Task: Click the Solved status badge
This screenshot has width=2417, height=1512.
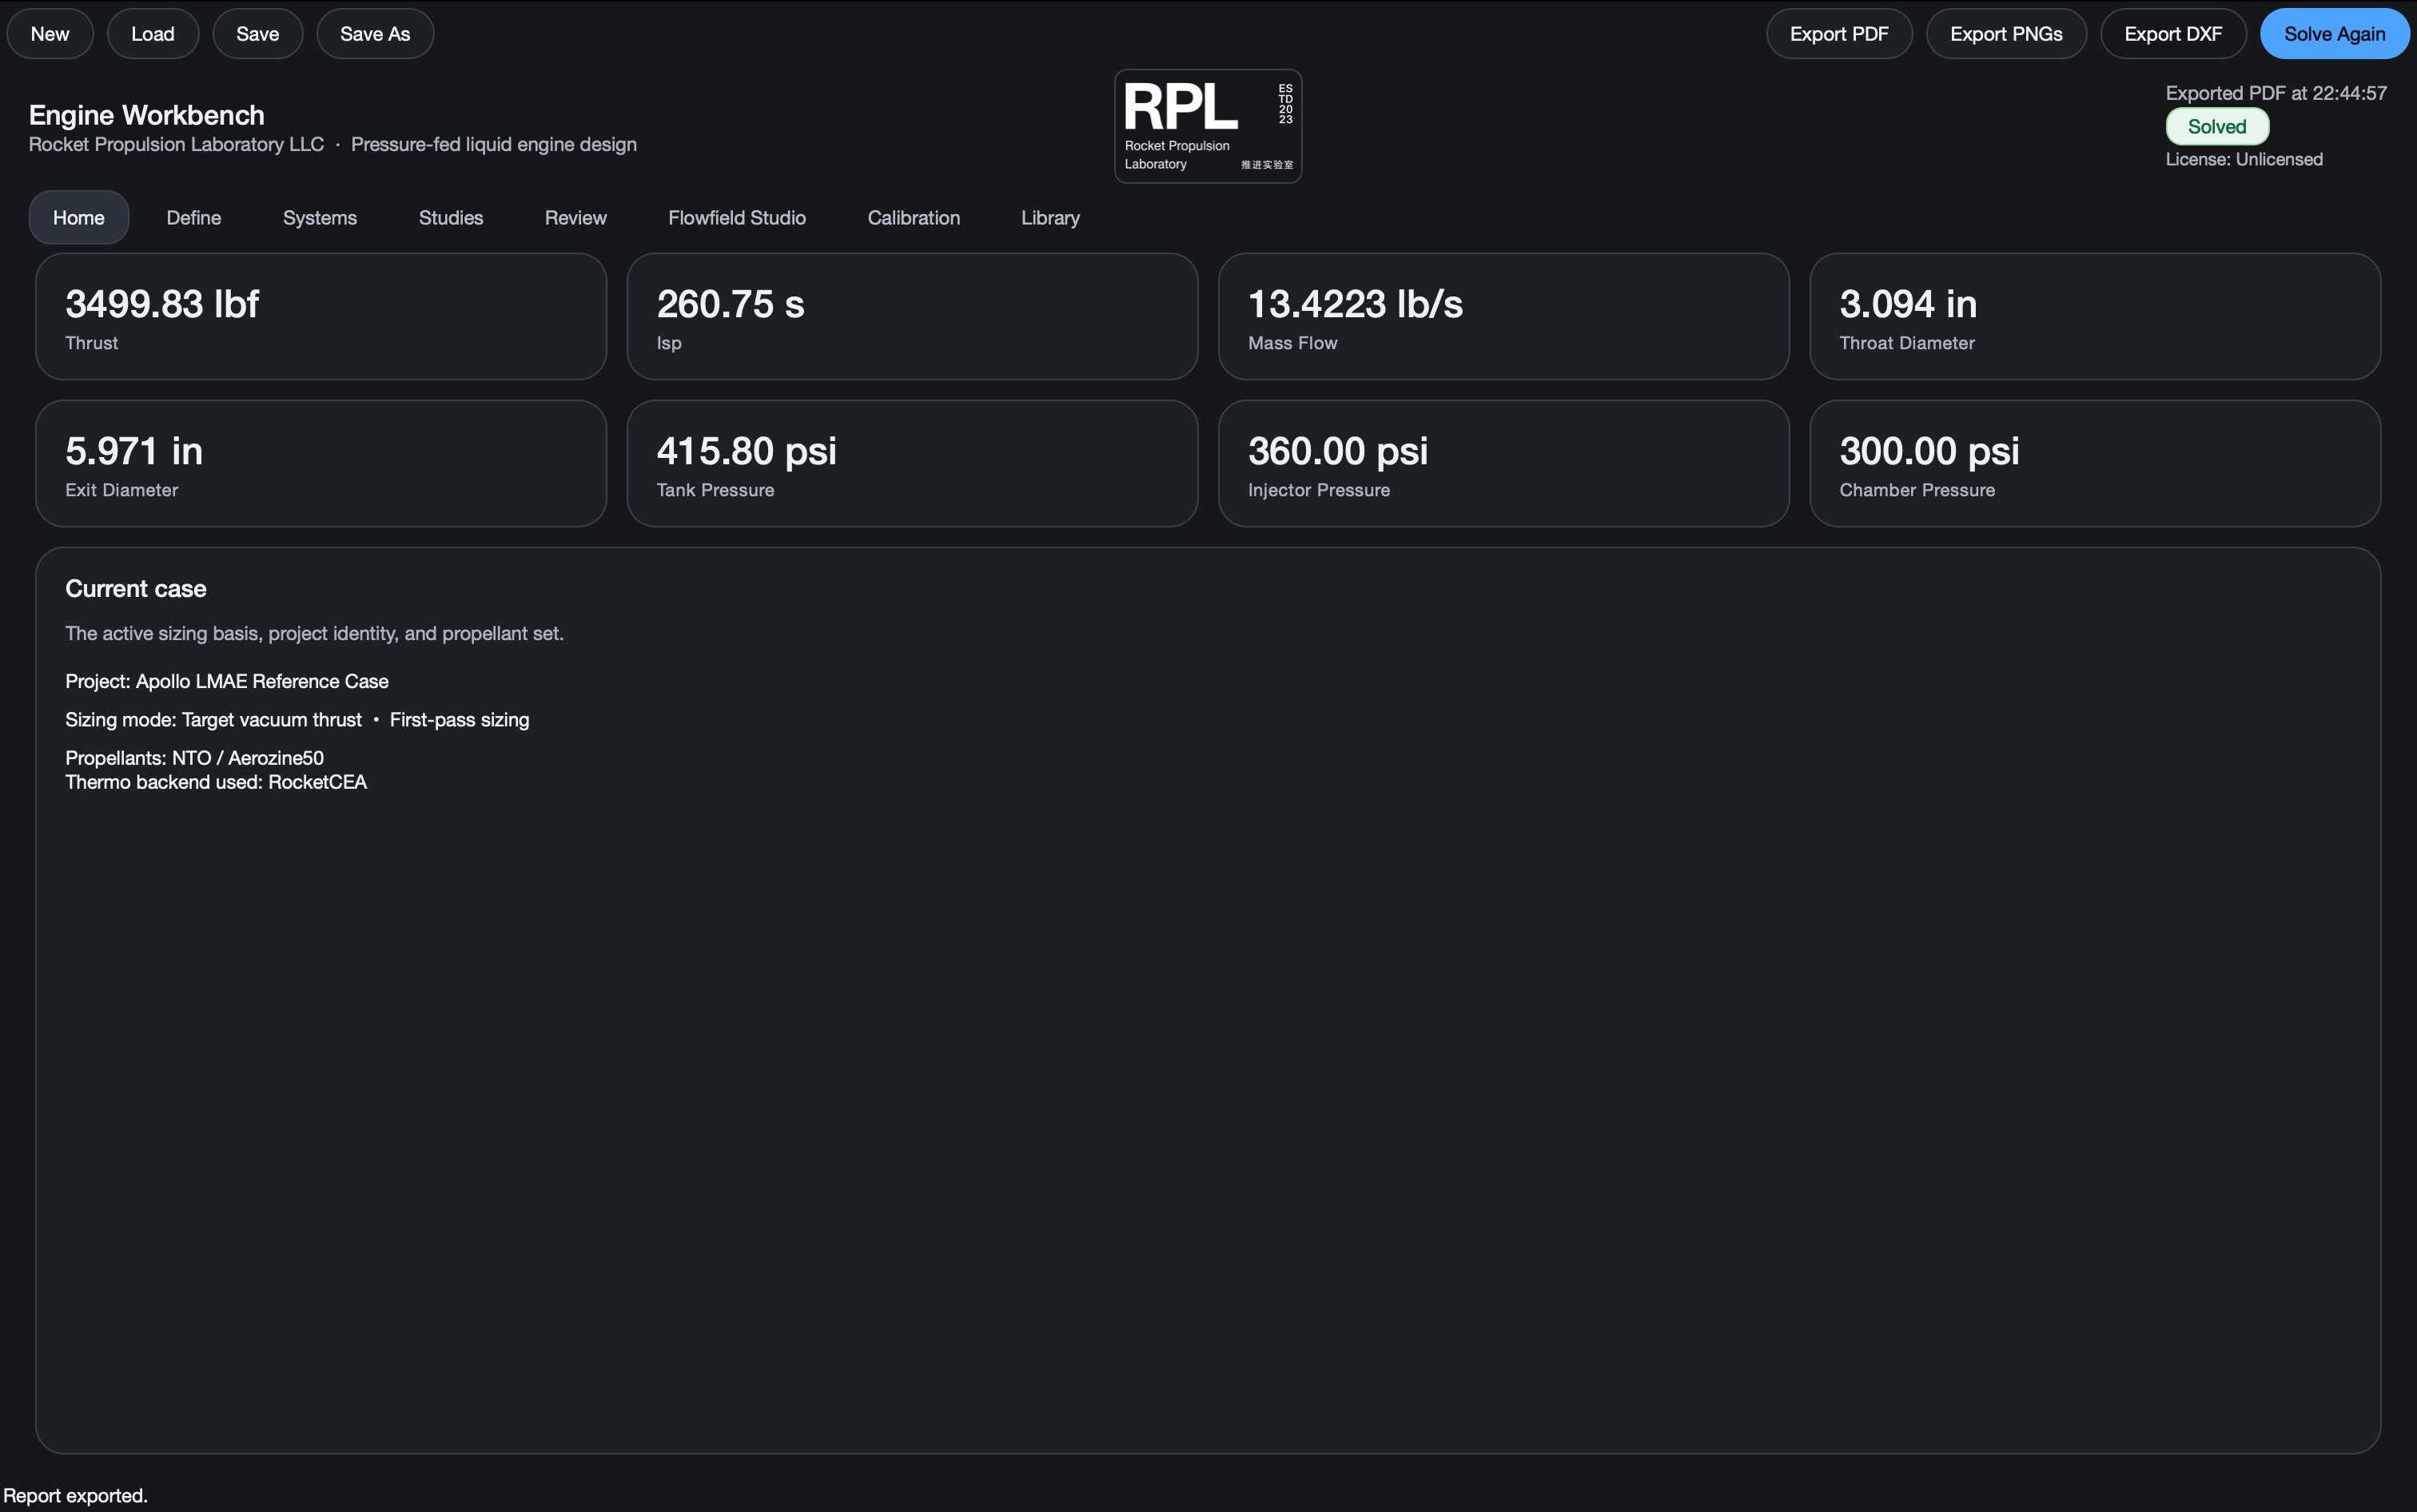Action: [2217, 127]
